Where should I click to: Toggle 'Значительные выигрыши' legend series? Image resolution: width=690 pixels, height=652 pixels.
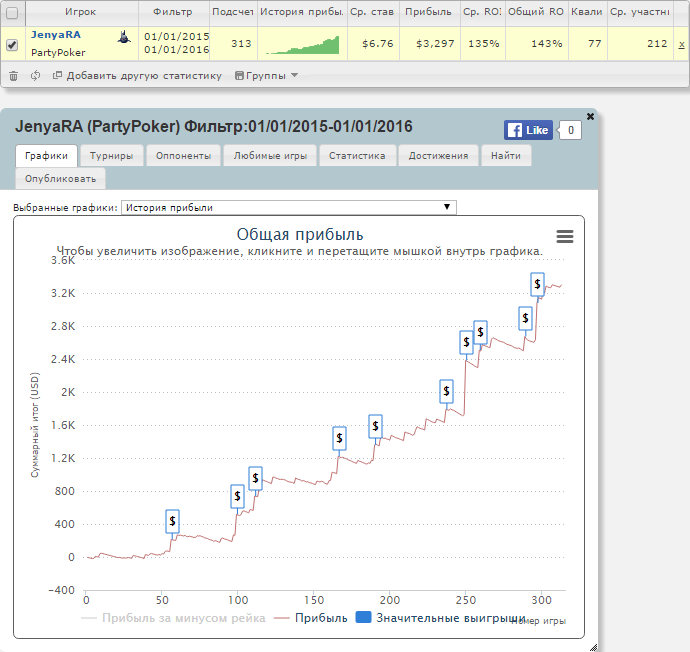coord(440,618)
